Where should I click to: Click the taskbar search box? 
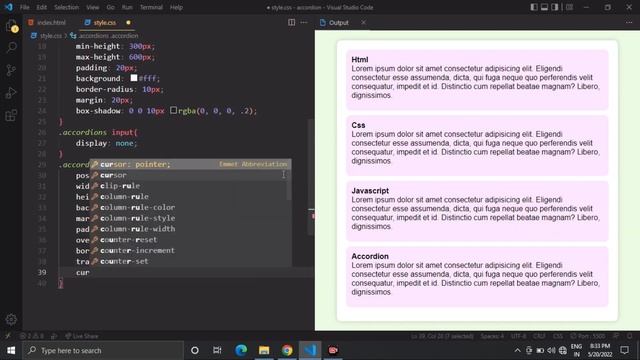pyautogui.click(x=103, y=350)
